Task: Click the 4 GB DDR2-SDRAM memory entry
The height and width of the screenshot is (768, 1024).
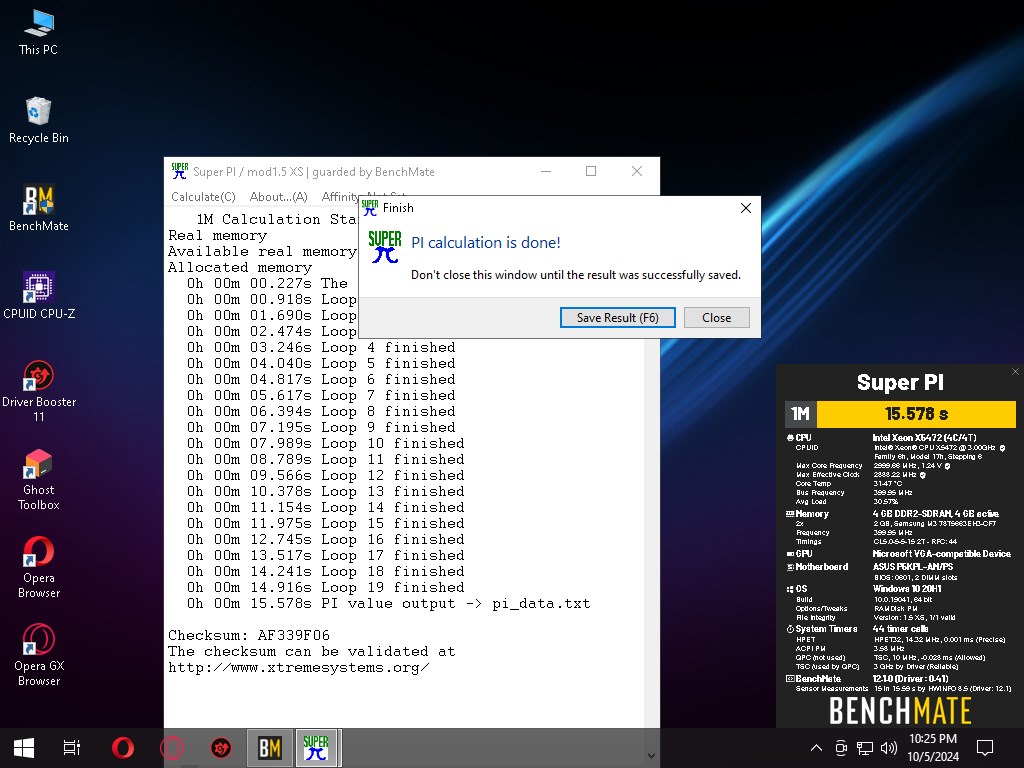Action: 935,514
